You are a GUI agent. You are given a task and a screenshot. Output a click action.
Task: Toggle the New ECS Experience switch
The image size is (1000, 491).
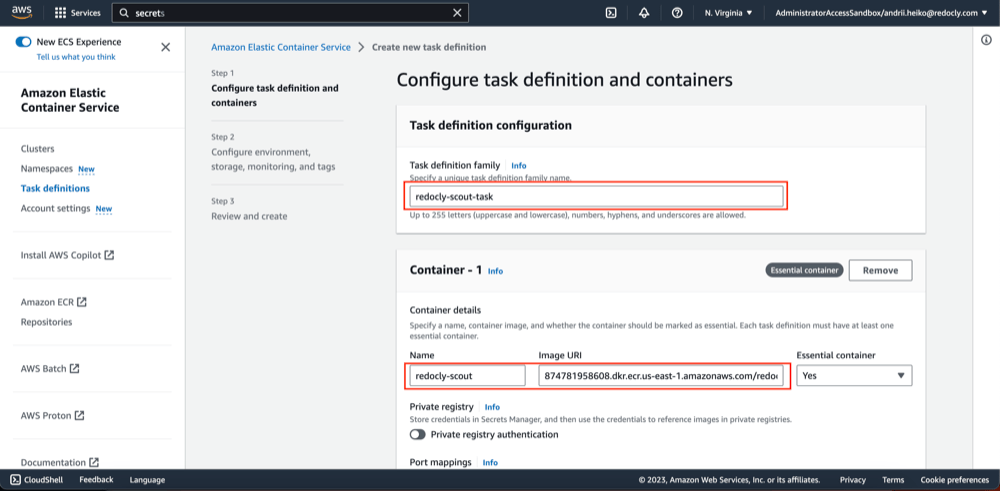23,42
